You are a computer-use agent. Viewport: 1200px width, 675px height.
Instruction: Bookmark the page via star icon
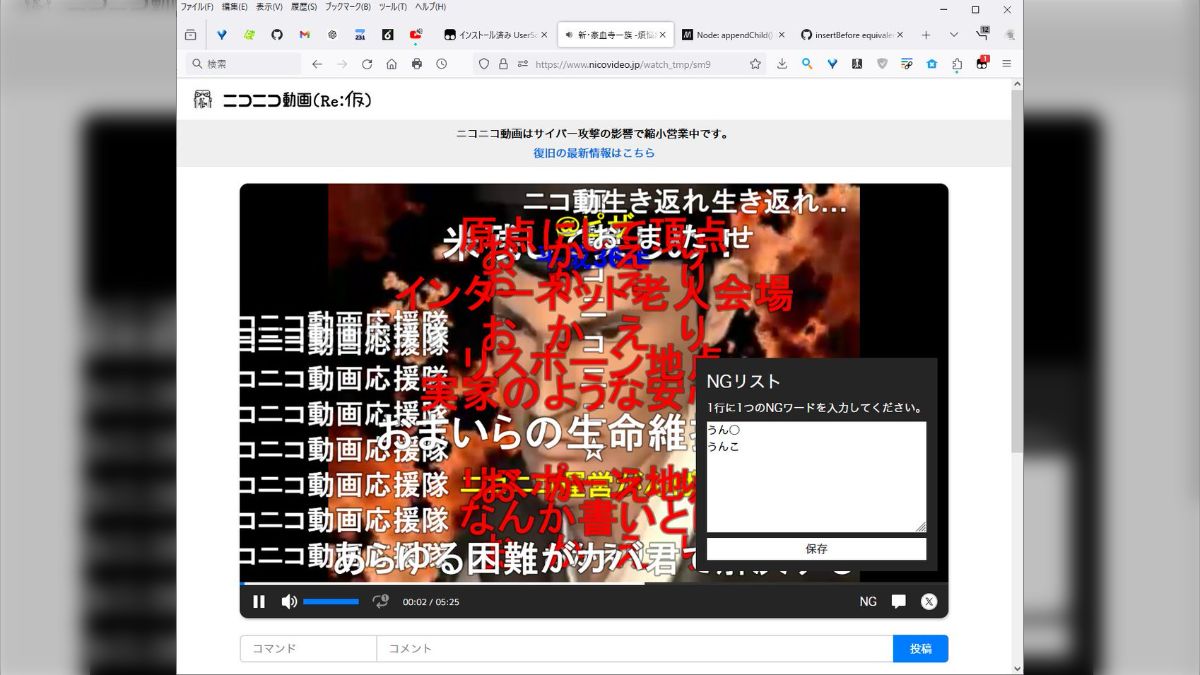(x=755, y=64)
